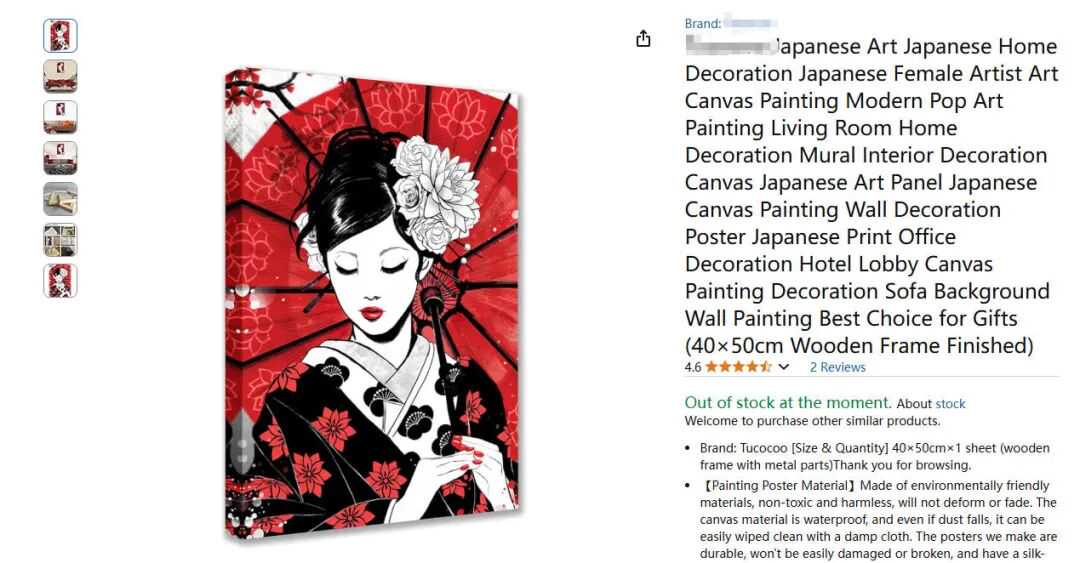The image size is (1080, 563).
Task: Click the orange star rating icons
Action: click(x=738, y=367)
